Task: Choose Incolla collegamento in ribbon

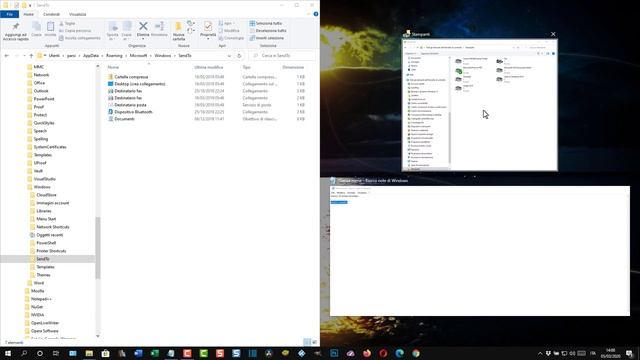Action: [x=80, y=38]
